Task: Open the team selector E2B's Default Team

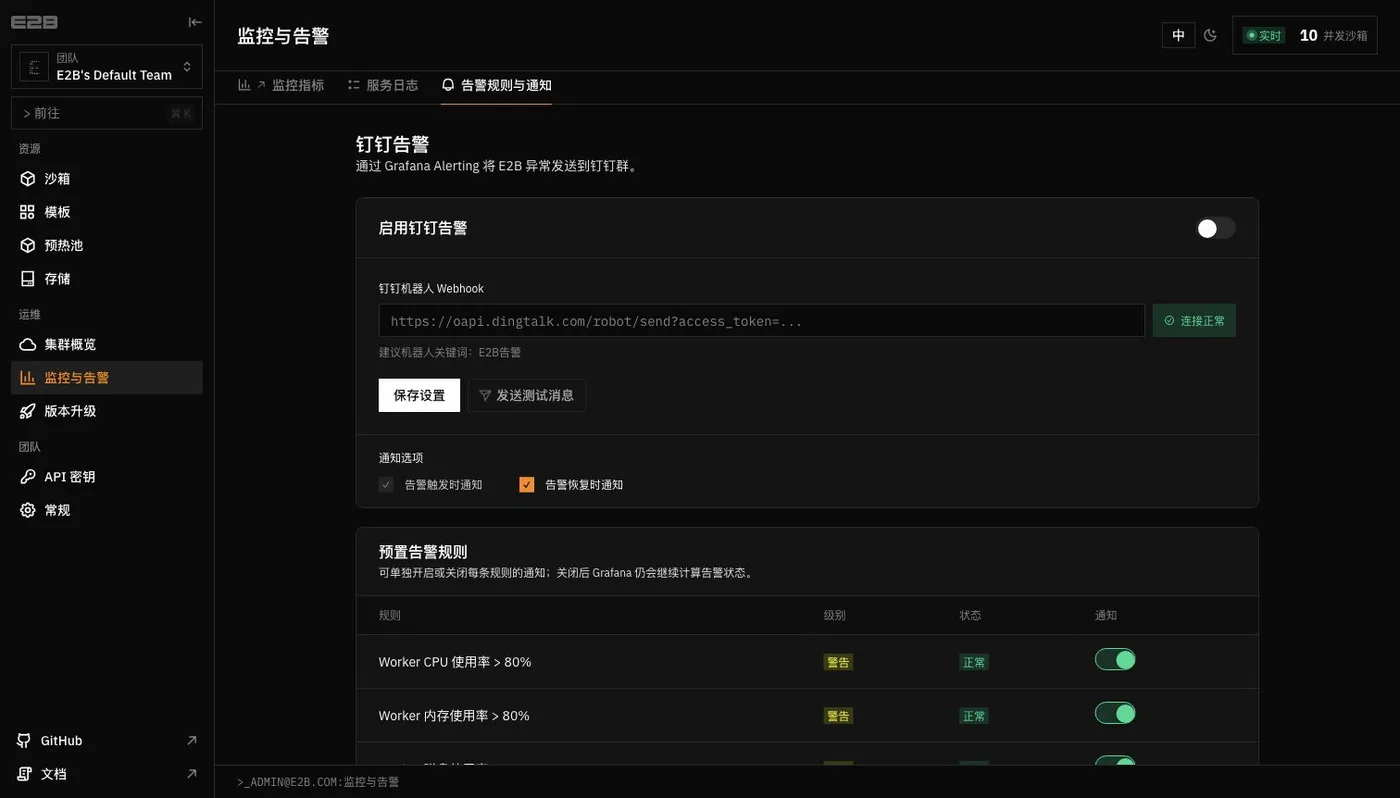Action: pos(107,67)
